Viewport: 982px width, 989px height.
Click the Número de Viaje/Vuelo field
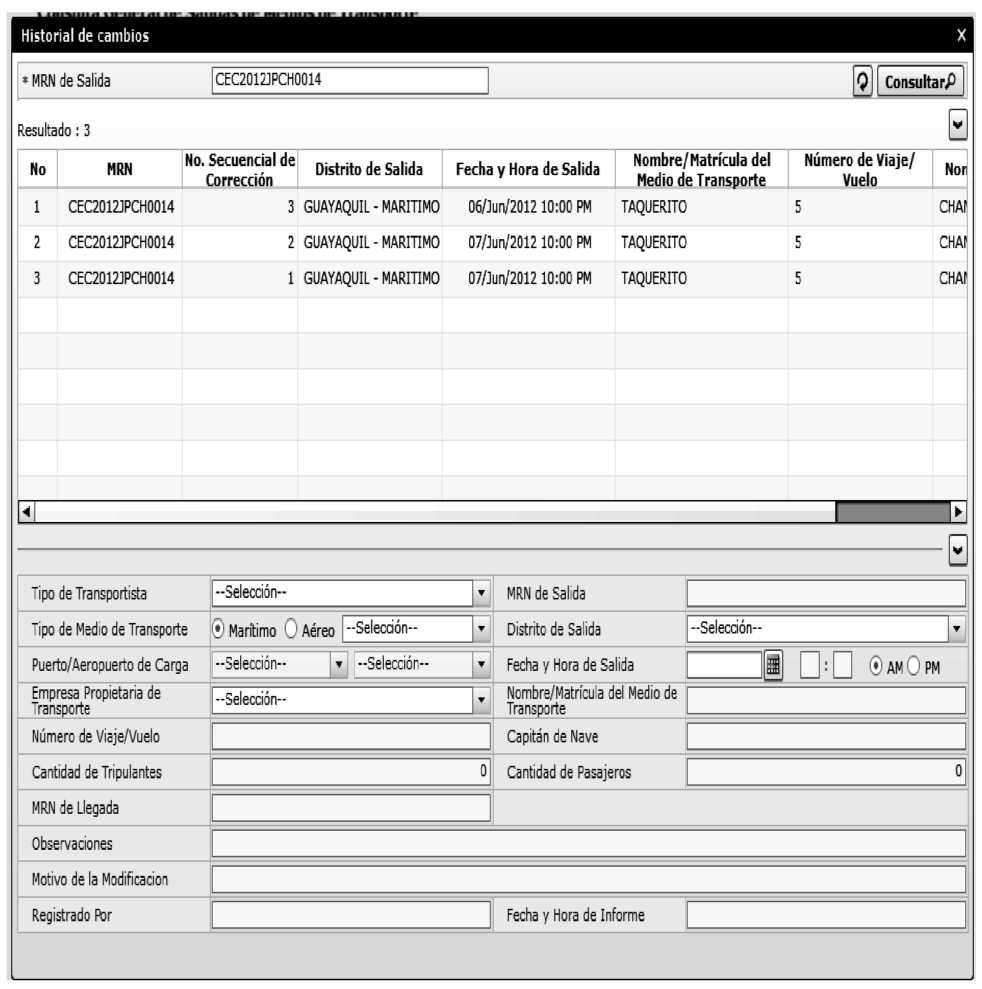click(x=351, y=737)
